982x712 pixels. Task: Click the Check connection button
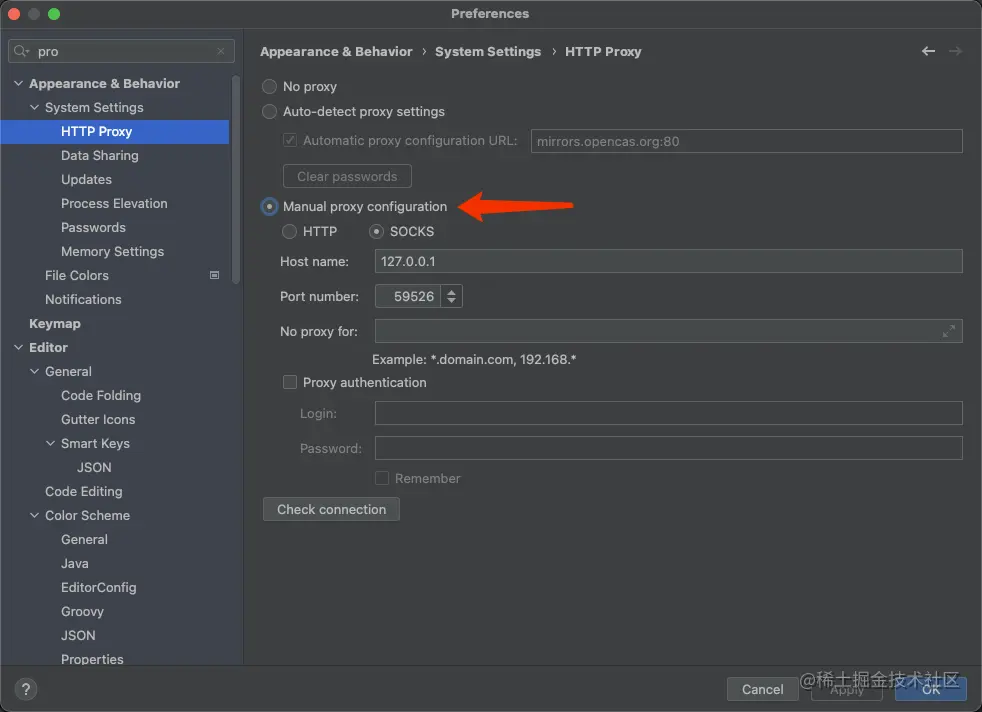(331, 510)
